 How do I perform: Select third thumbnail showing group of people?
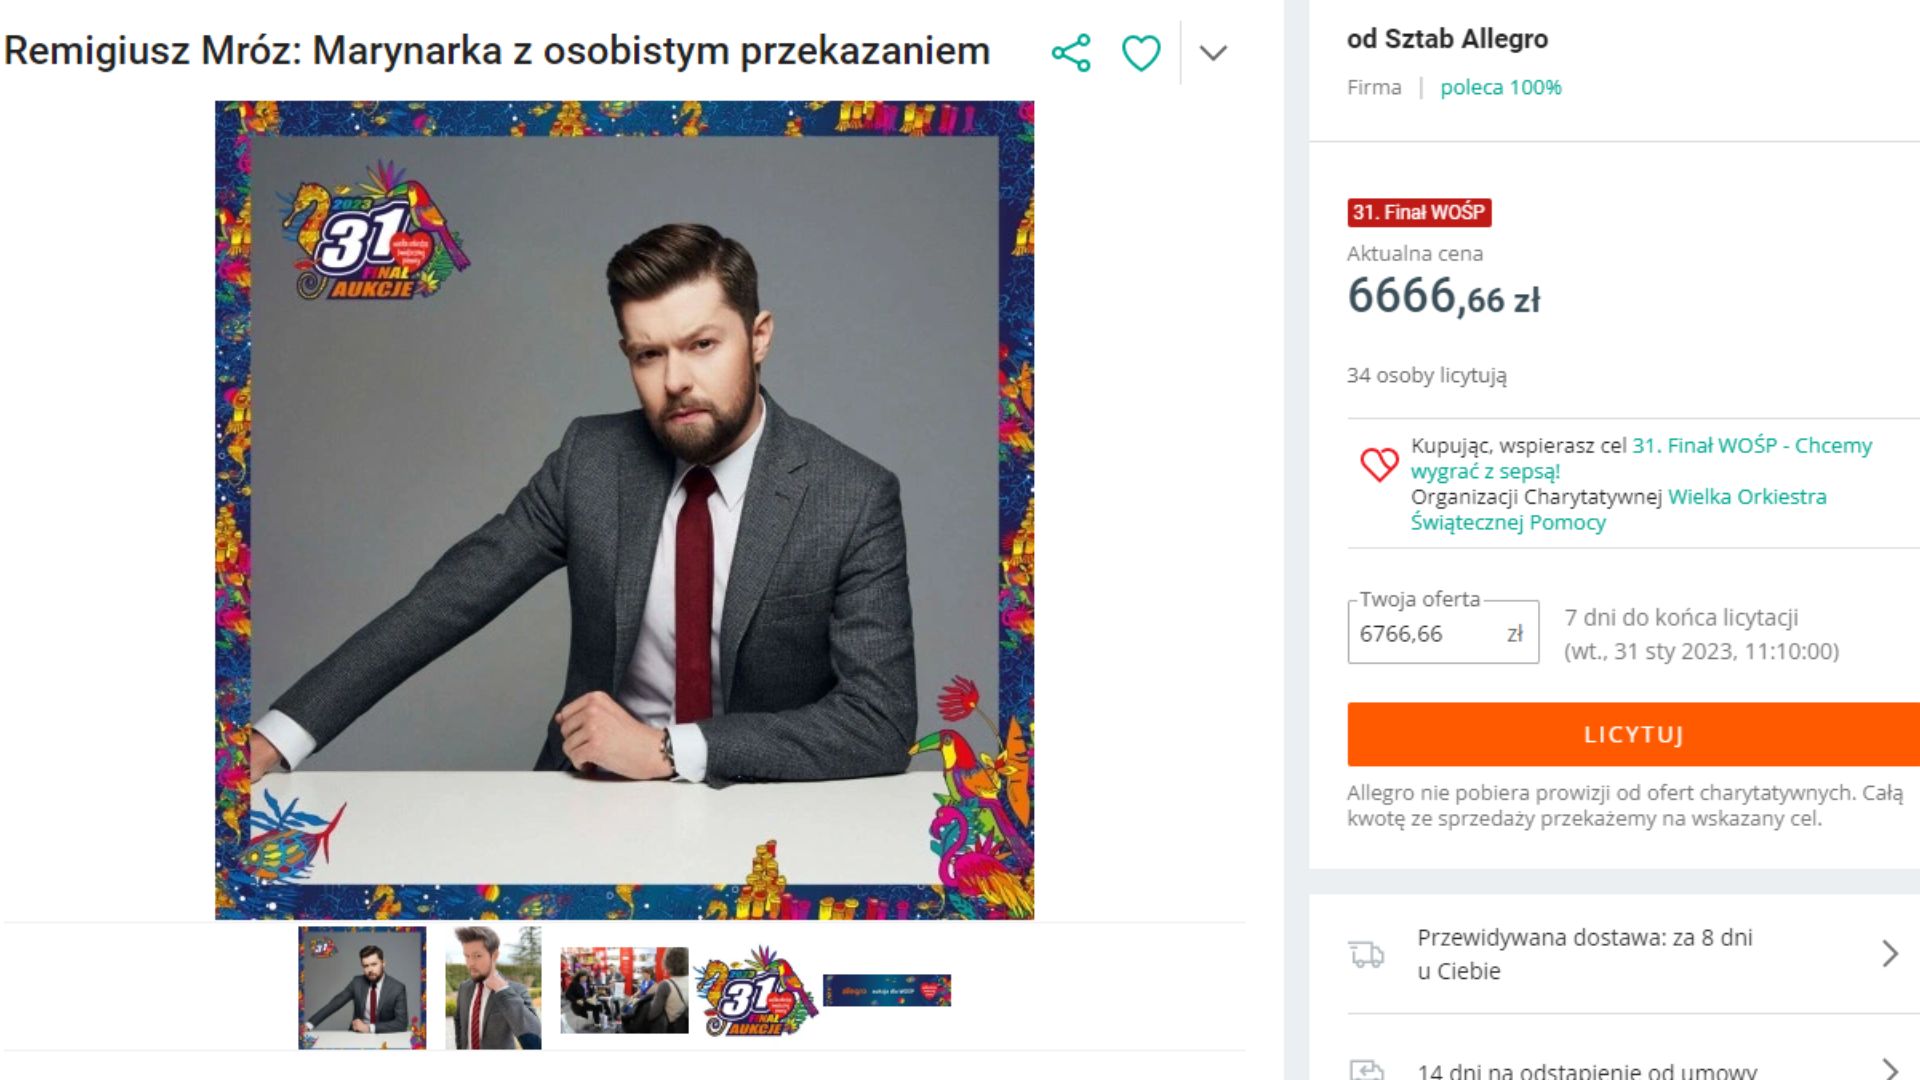click(624, 990)
